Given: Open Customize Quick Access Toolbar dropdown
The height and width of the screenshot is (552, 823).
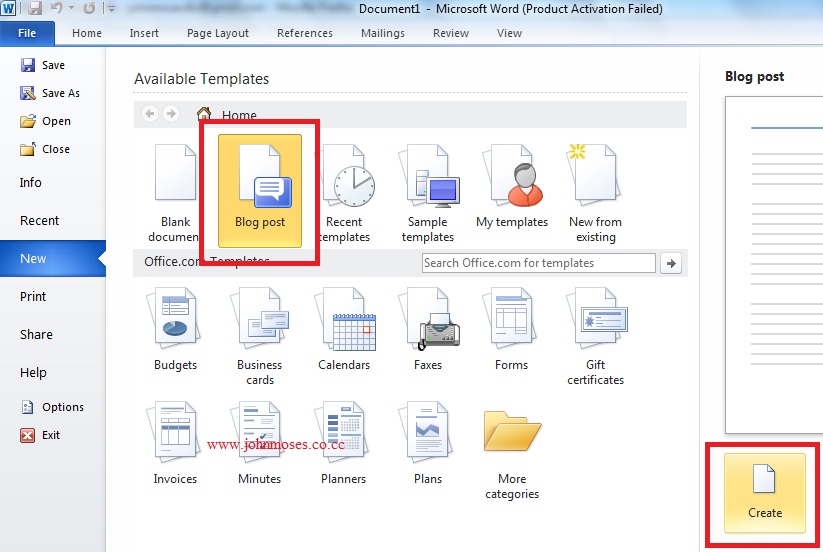Looking at the screenshot, I should pyautogui.click(x=110, y=8).
